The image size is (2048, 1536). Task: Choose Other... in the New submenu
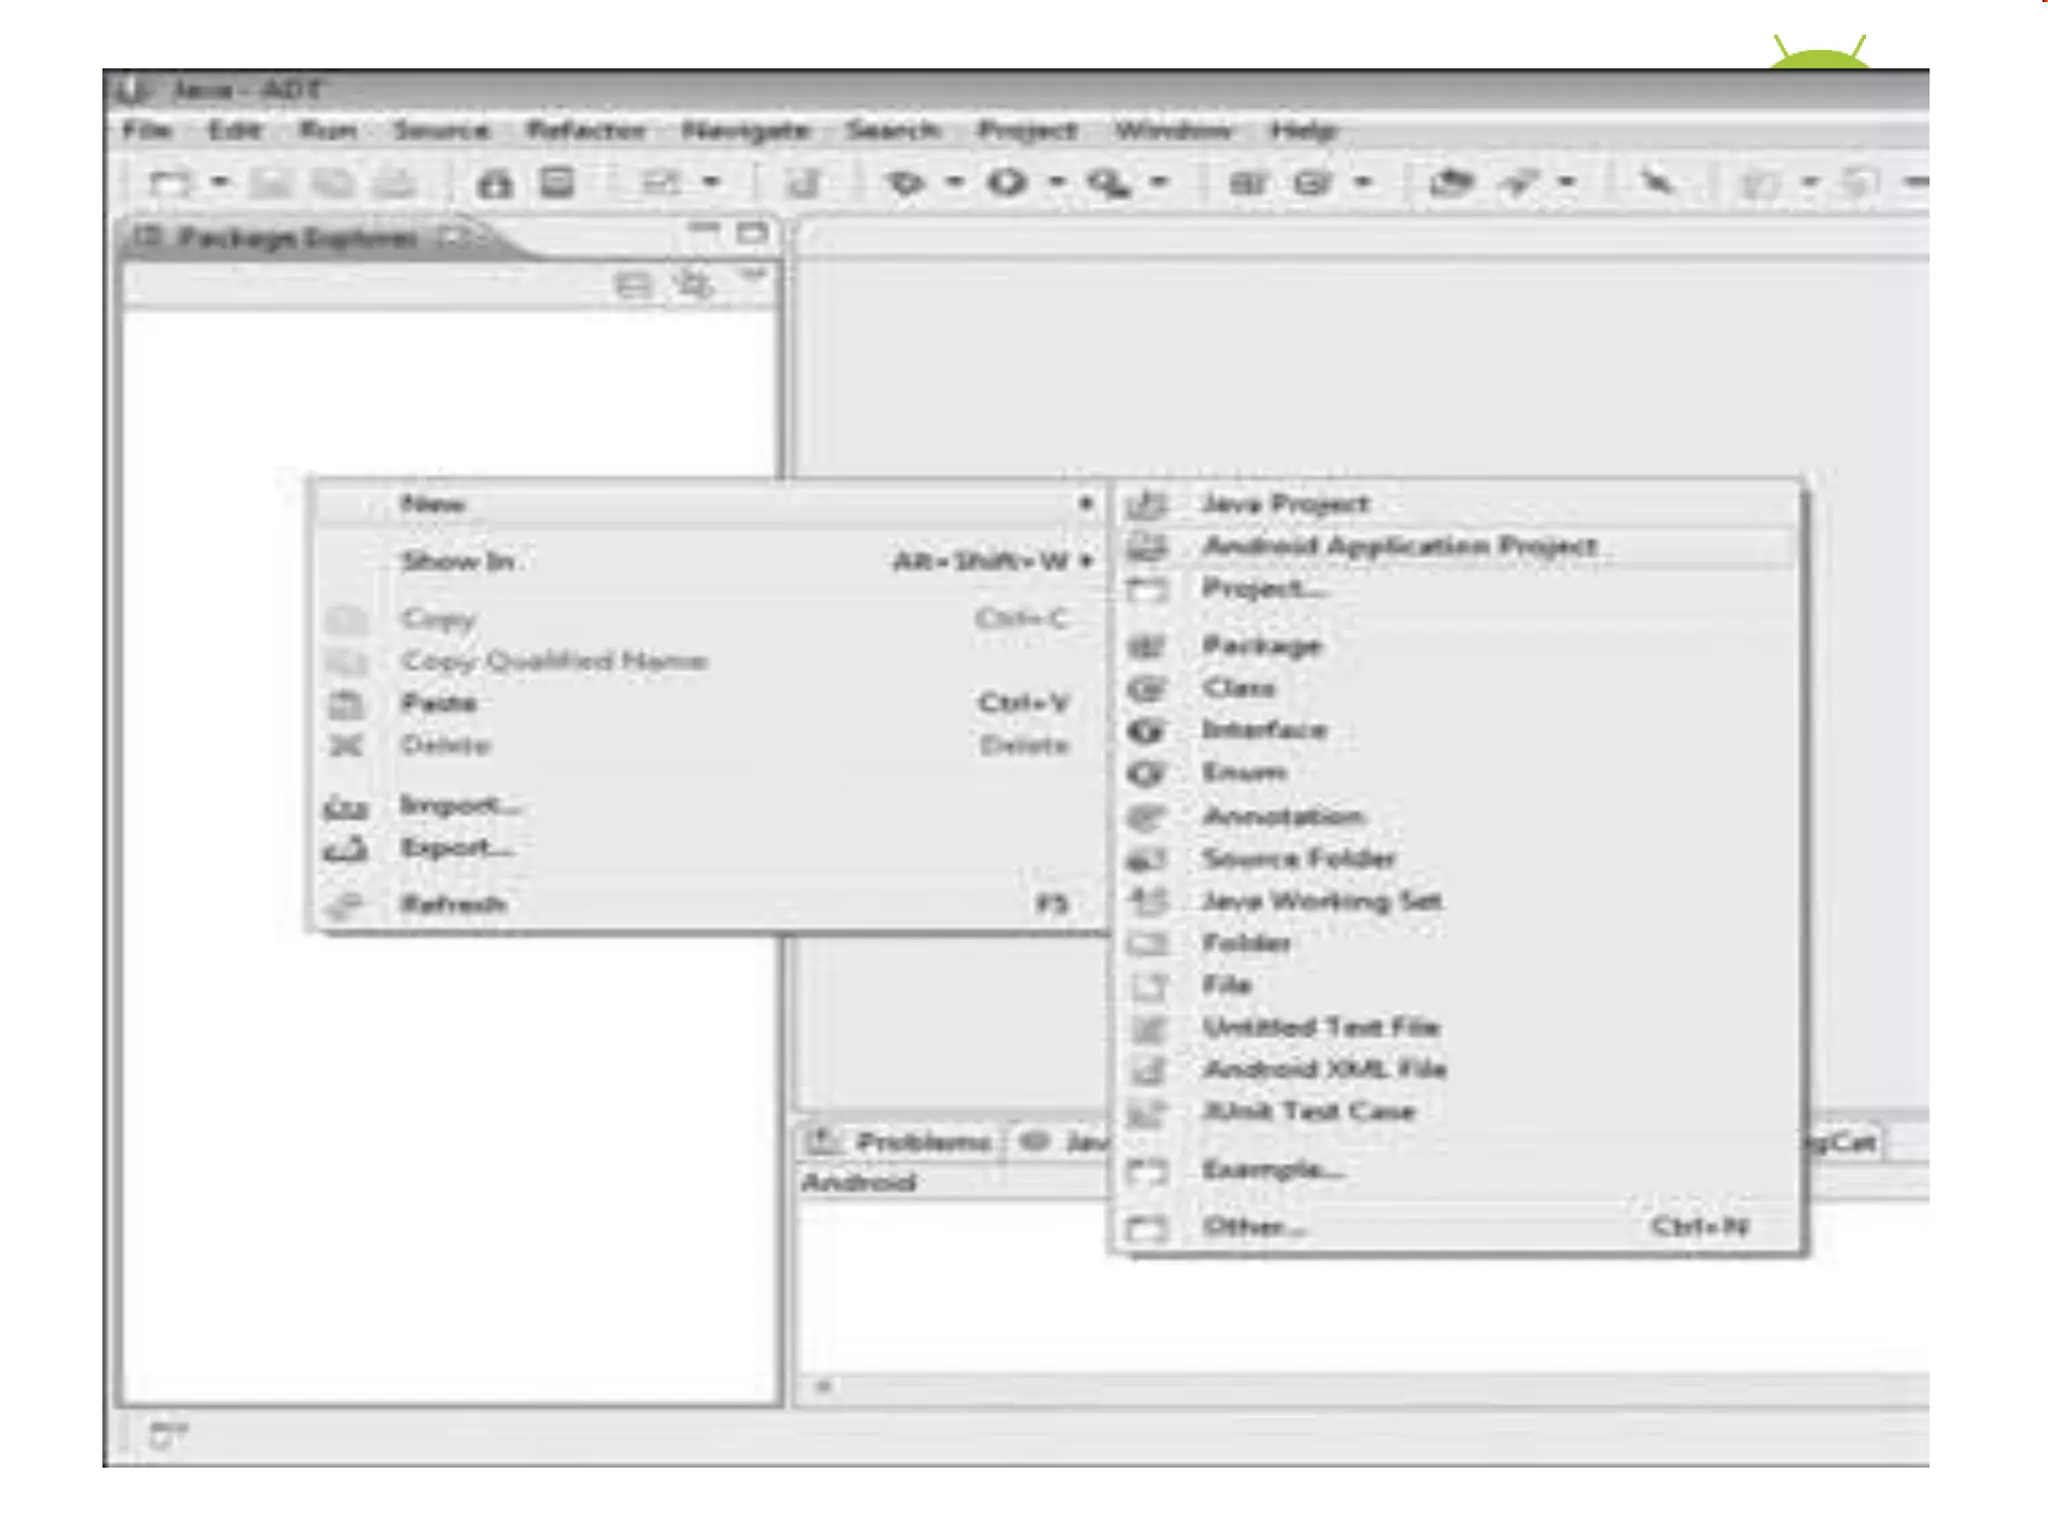[x=1252, y=1227]
